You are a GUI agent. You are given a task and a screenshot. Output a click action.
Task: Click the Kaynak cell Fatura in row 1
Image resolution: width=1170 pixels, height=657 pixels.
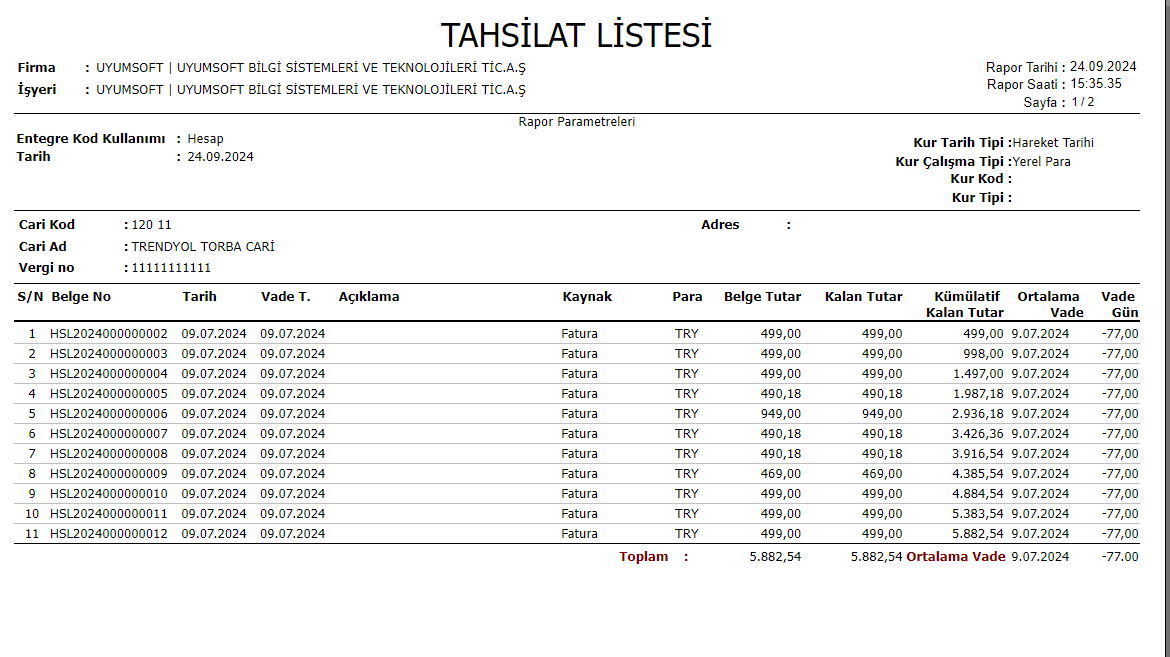pyautogui.click(x=579, y=334)
